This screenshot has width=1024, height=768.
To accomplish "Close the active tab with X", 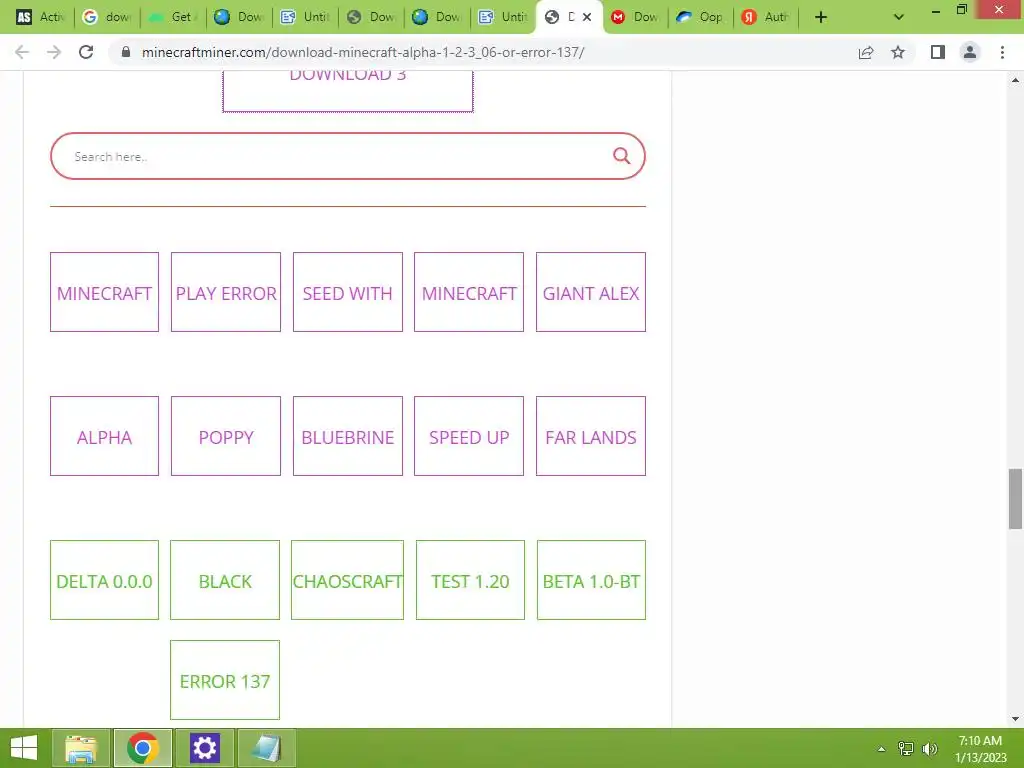I will tap(586, 17).
